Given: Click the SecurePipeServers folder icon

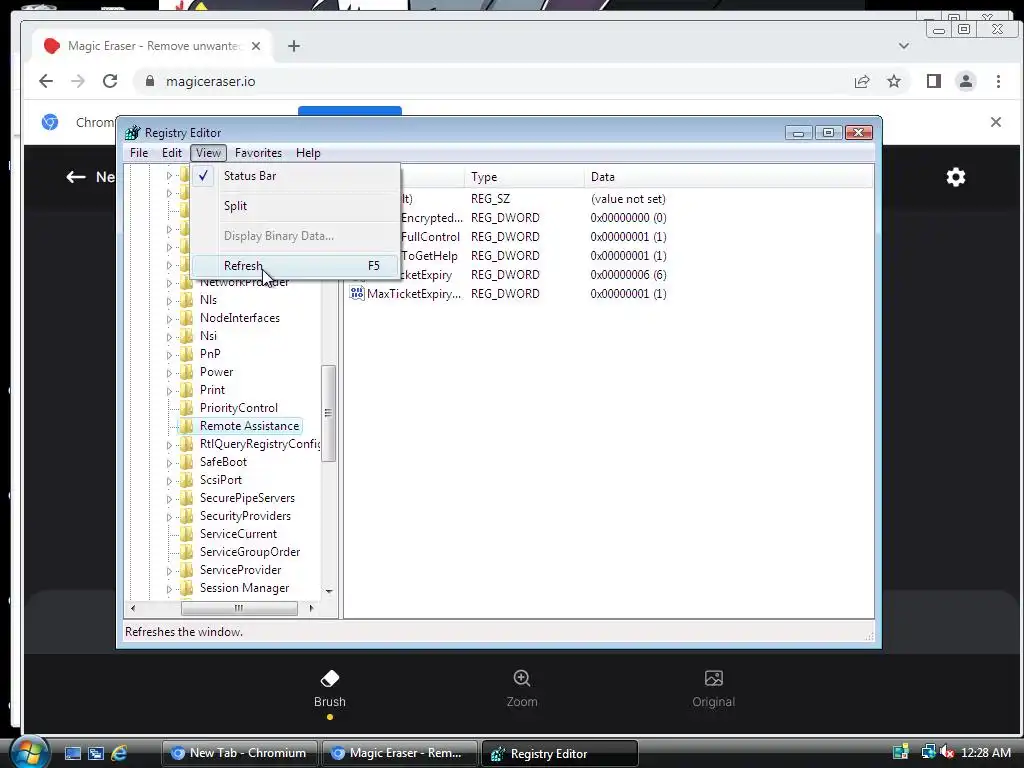Looking at the screenshot, I should pos(186,498).
